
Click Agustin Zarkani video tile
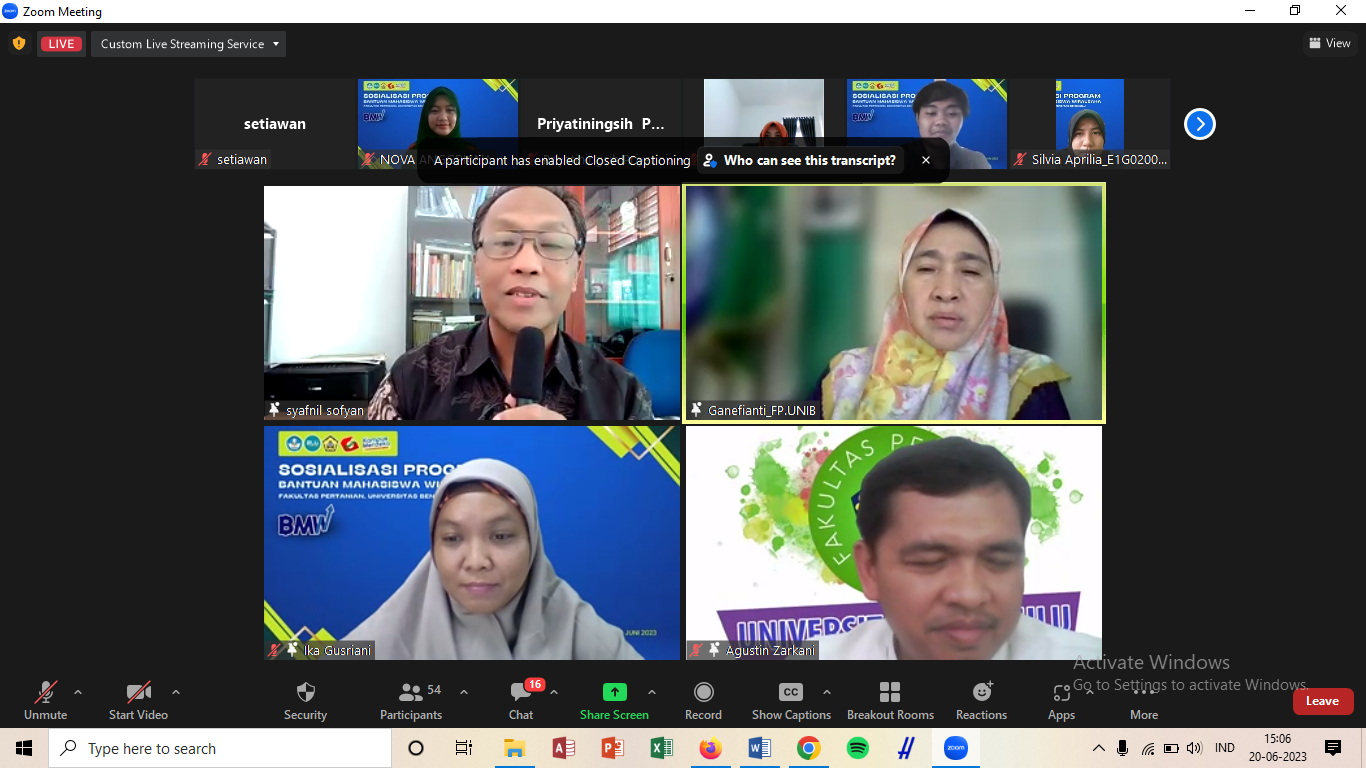point(894,543)
